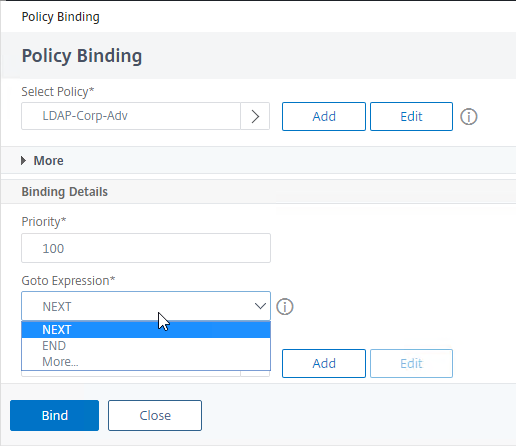516x446 pixels.
Task: Click the small Policy Binding title at the top
Action: coord(61,17)
